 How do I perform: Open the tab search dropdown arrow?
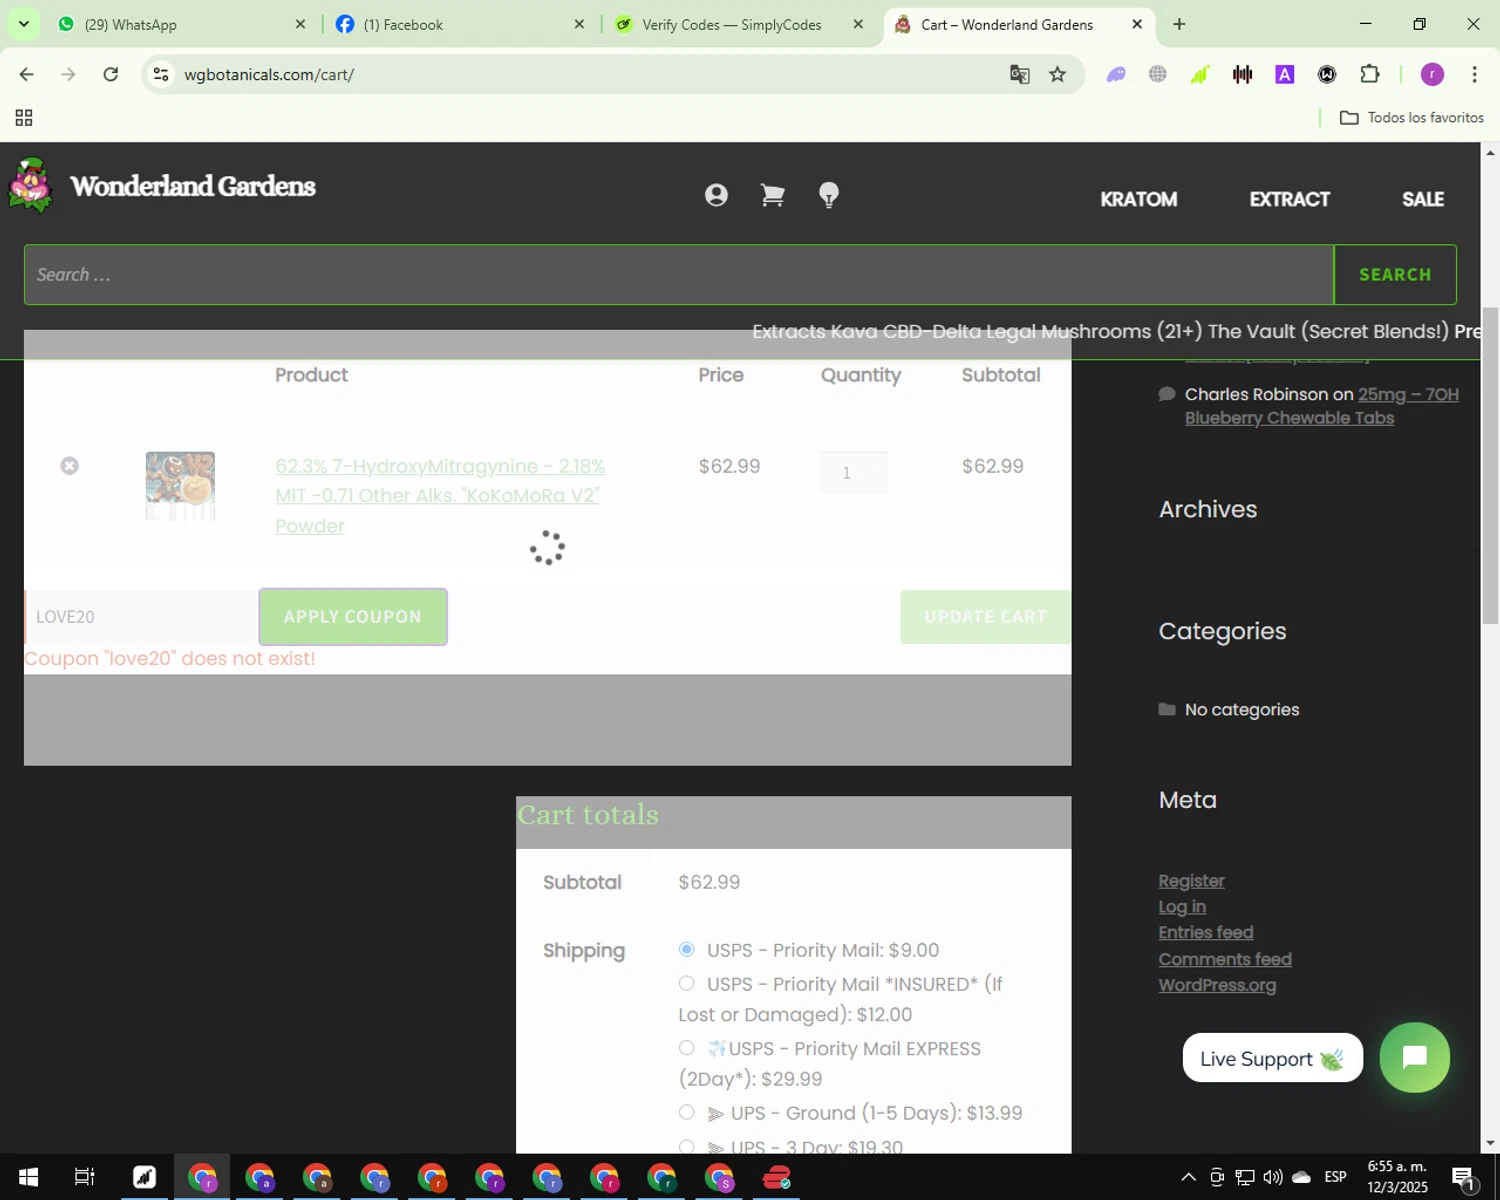[x=24, y=24]
